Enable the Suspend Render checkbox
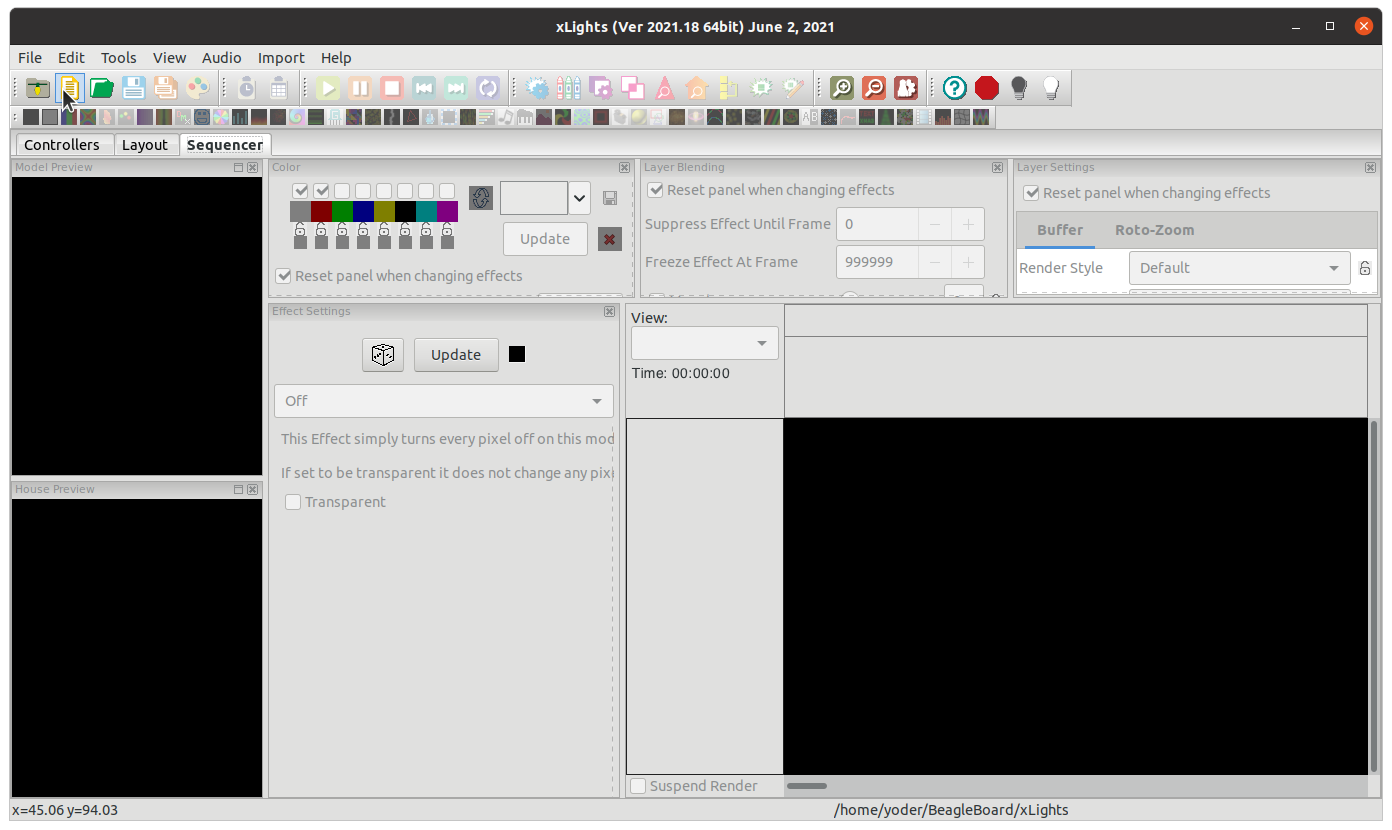1392x830 pixels. [638, 786]
